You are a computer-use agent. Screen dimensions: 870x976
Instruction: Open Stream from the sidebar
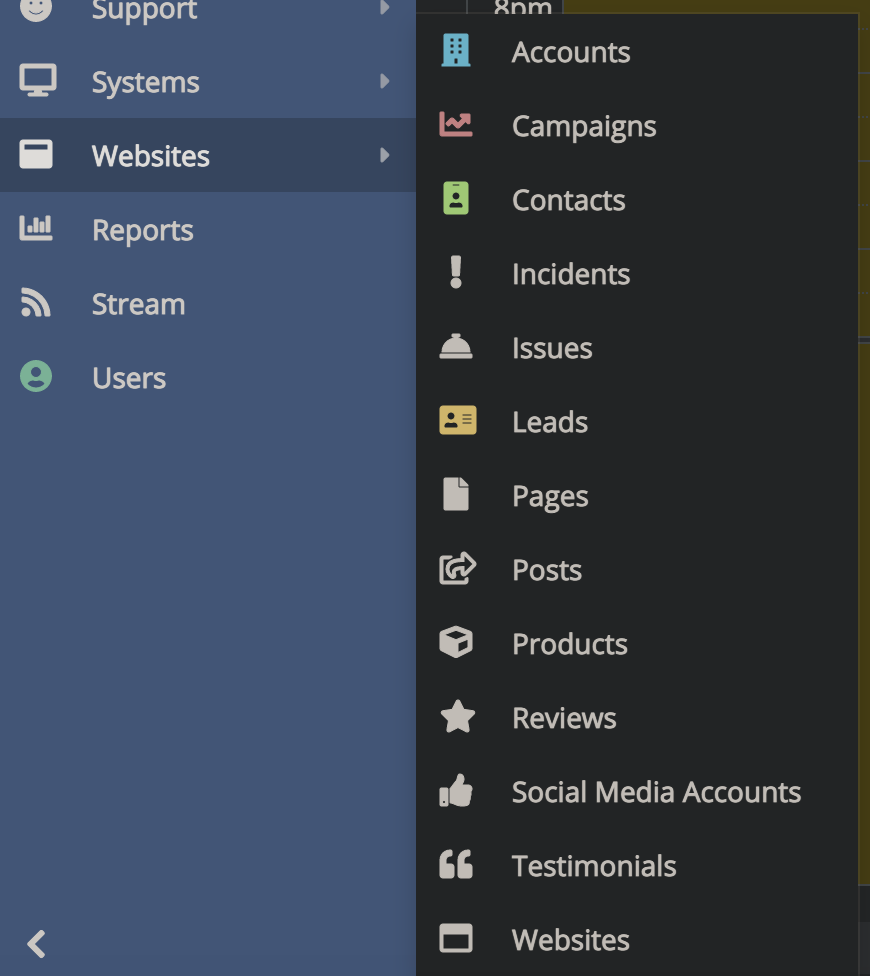[138, 304]
